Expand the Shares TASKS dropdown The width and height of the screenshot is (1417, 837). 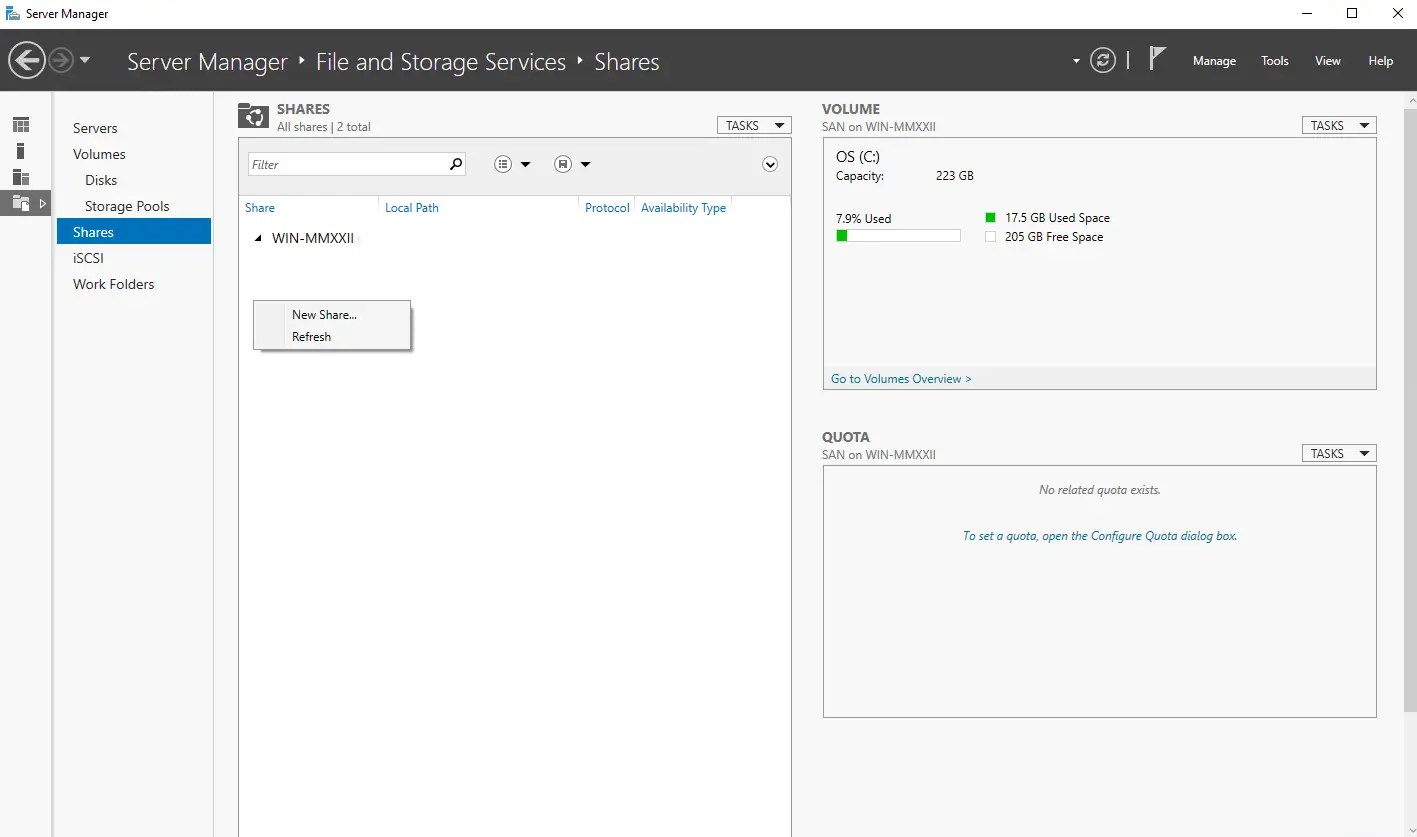754,126
